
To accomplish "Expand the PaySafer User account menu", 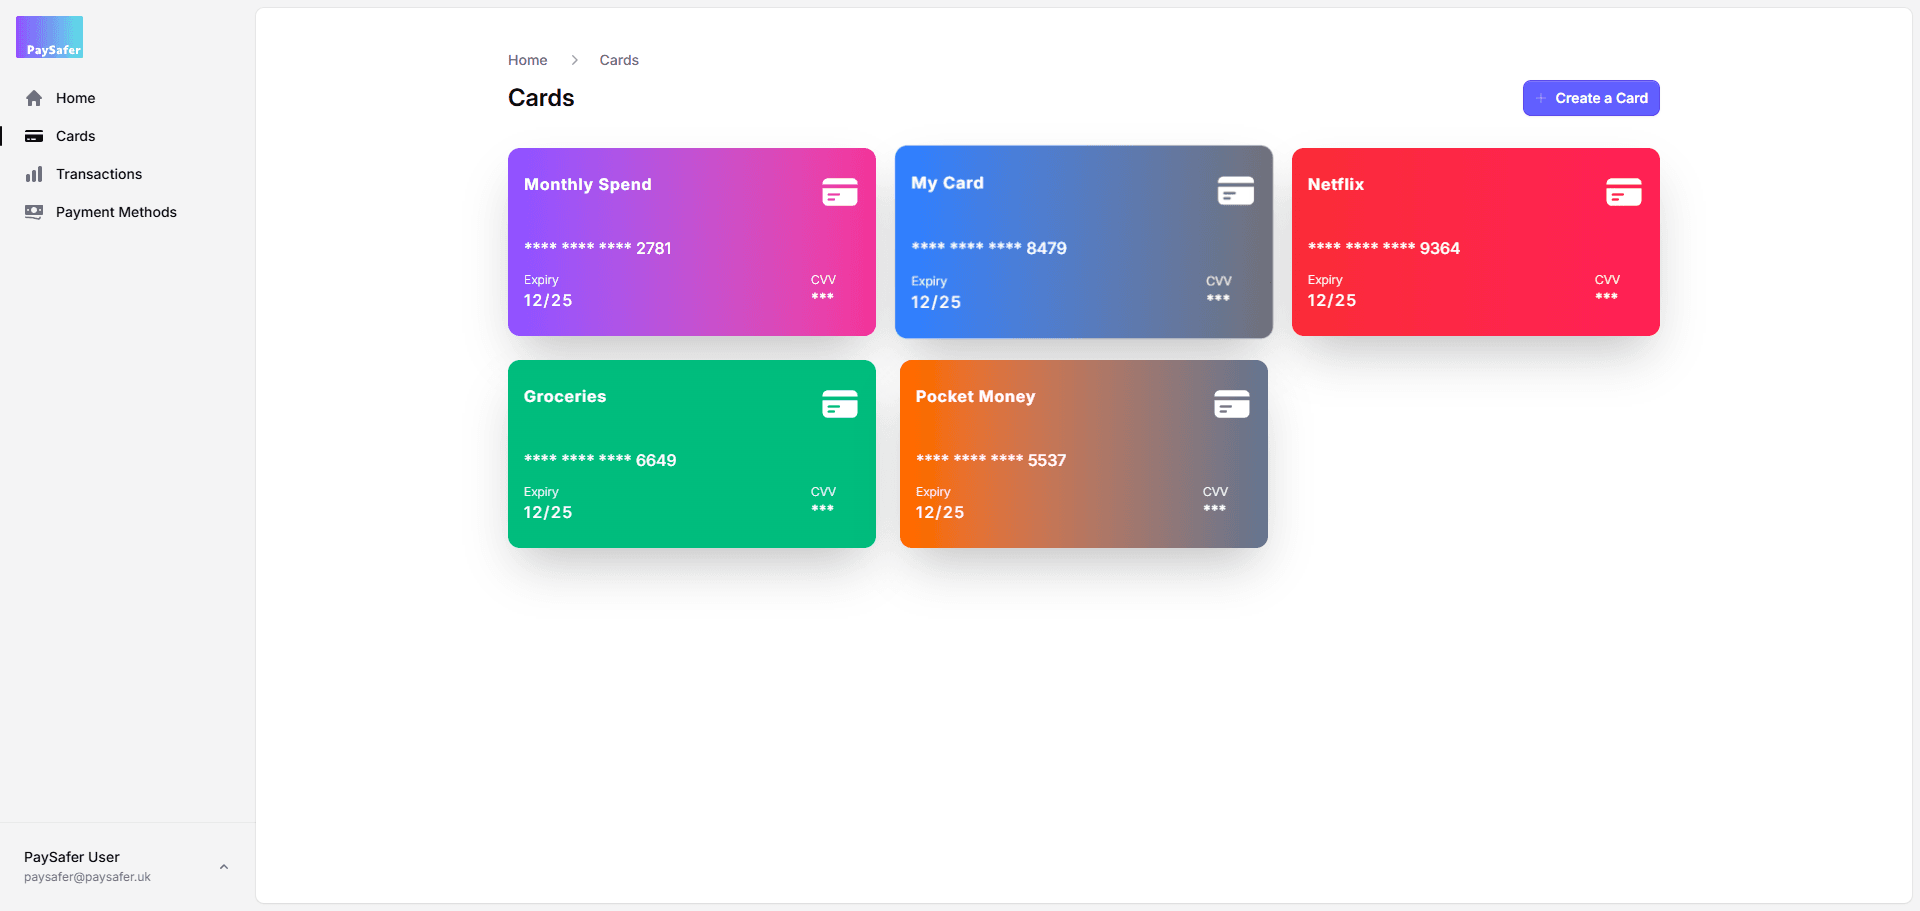I will tap(224, 867).
